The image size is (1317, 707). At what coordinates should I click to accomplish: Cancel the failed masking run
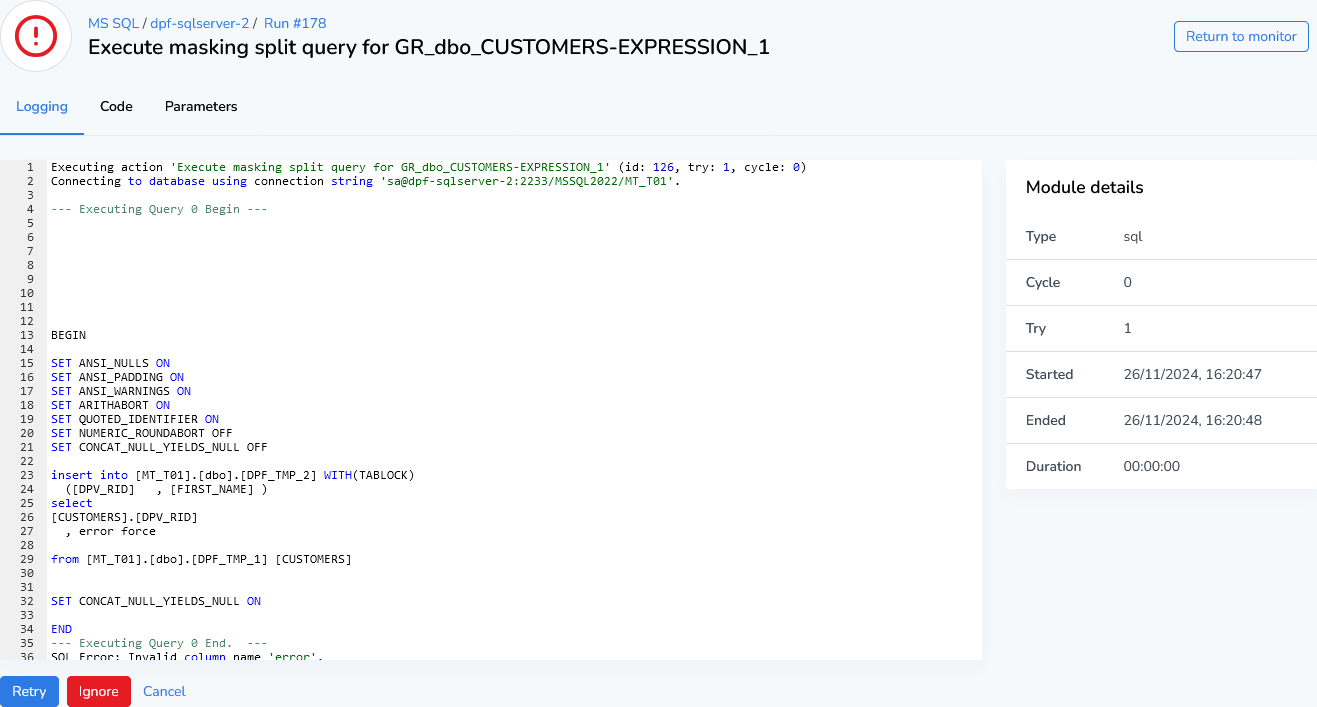(x=163, y=691)
